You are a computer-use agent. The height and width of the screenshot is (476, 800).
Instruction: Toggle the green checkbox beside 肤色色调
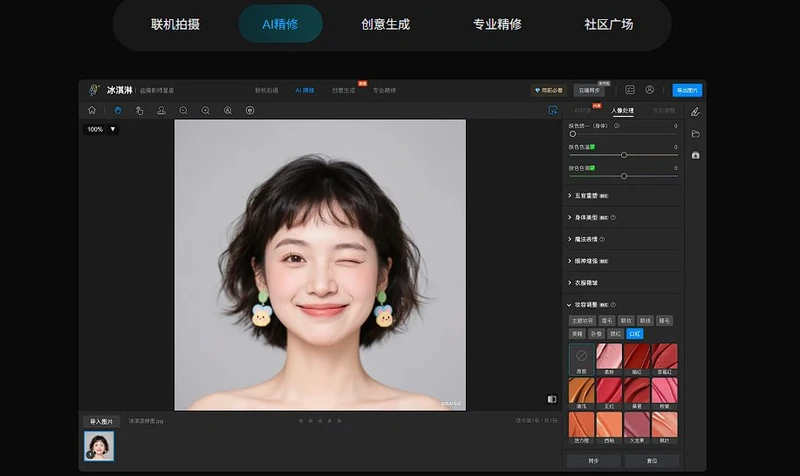coord(592,168)
